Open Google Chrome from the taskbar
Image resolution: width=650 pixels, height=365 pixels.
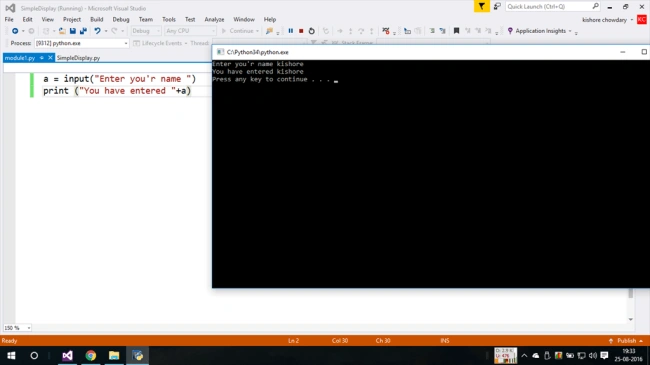pyautogui.click(x=91, y=355)
